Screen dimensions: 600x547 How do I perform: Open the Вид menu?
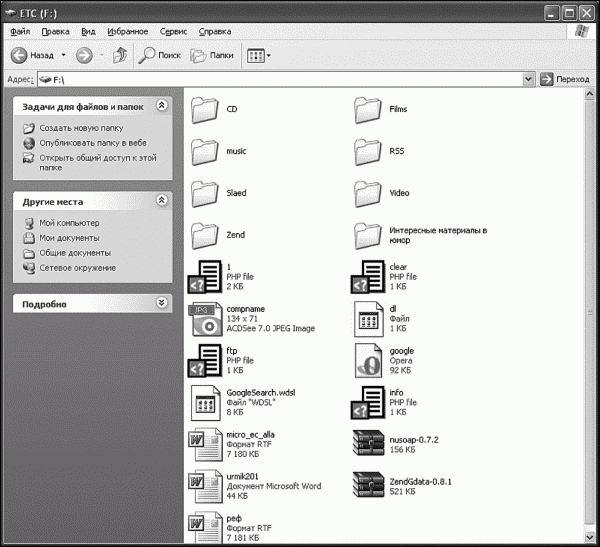coord(88,32)
